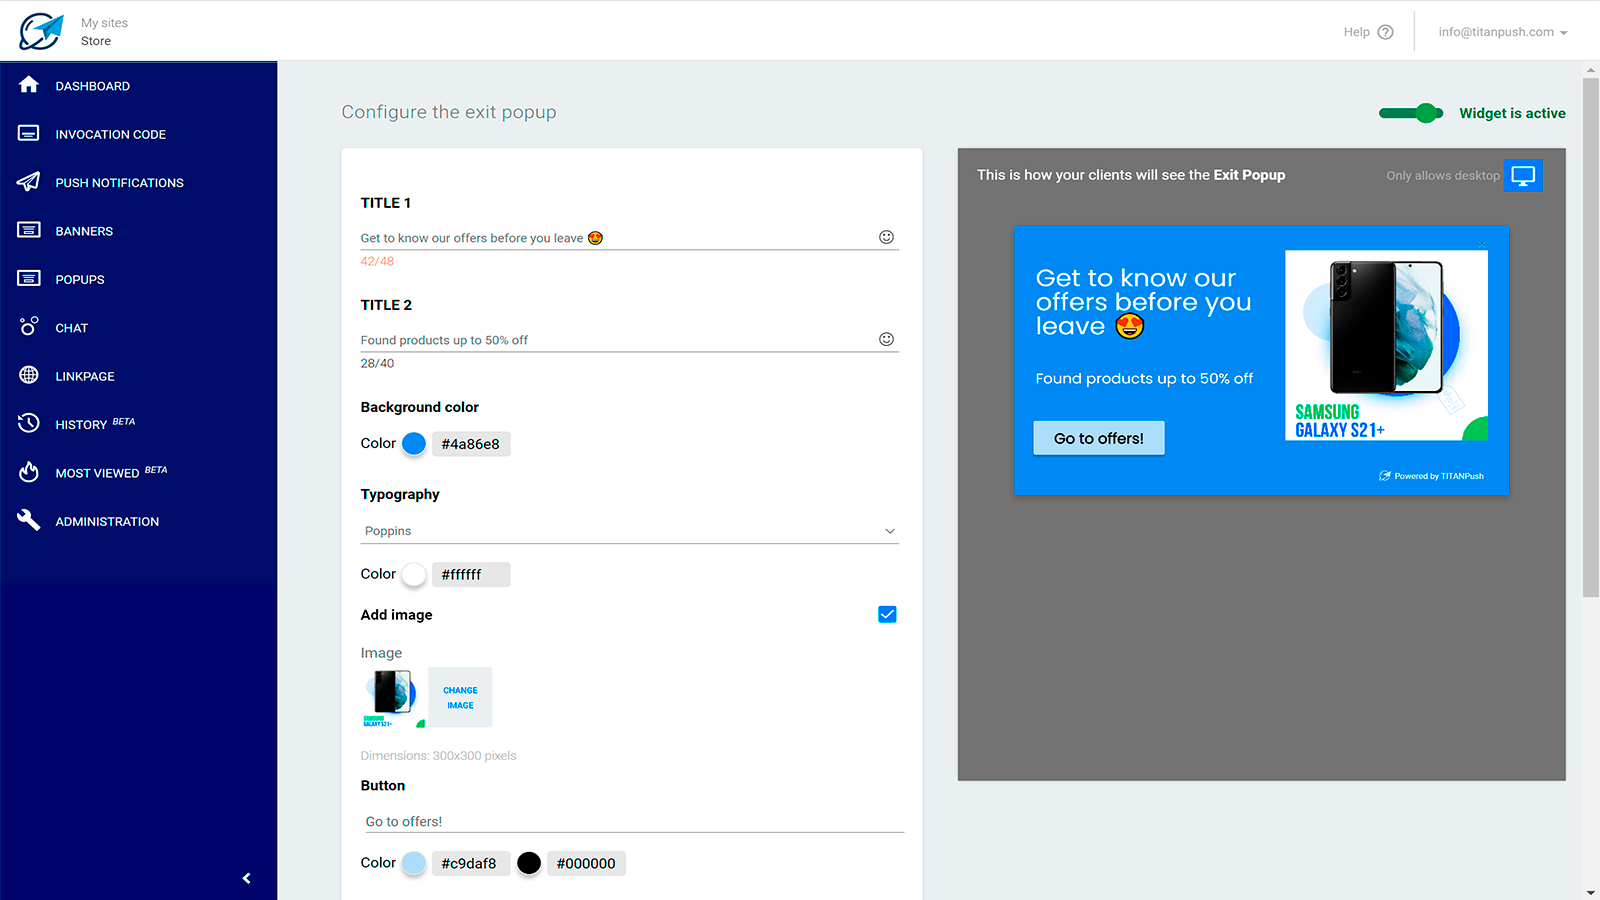
Task: Click the Banners icon in sidebar
Action: tap(29, 230)
